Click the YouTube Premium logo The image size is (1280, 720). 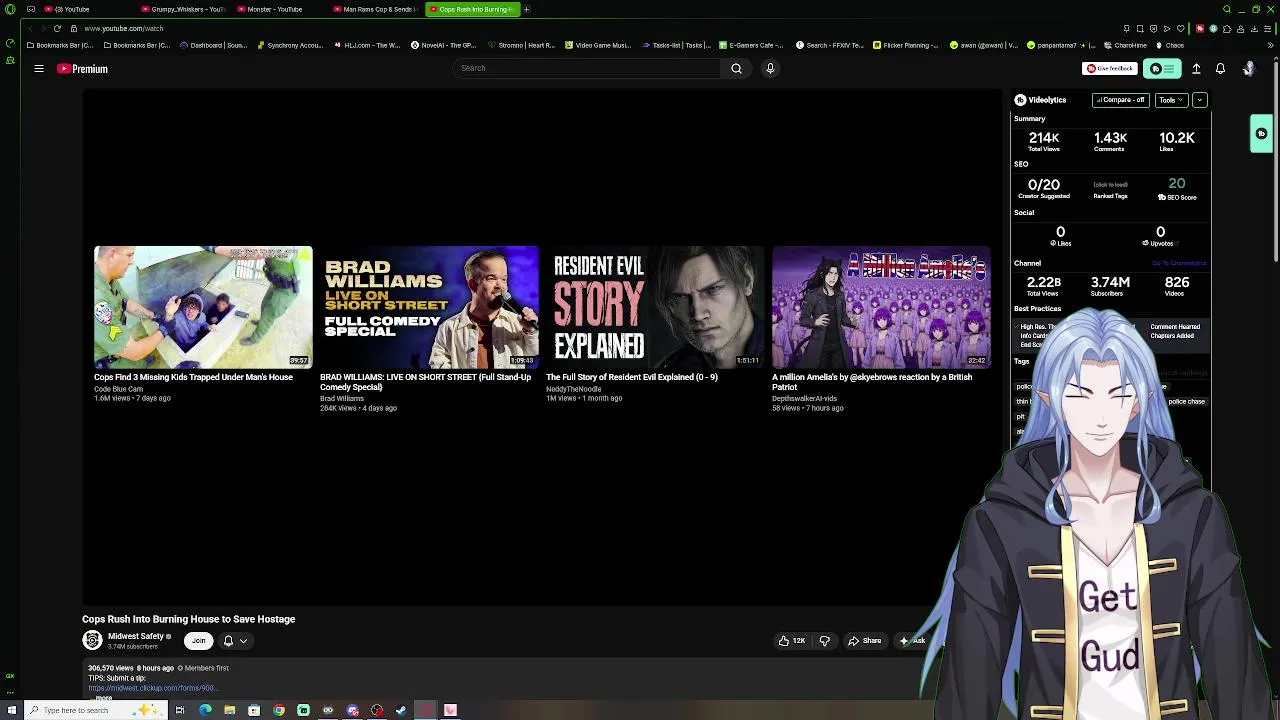tap(82, 69)
